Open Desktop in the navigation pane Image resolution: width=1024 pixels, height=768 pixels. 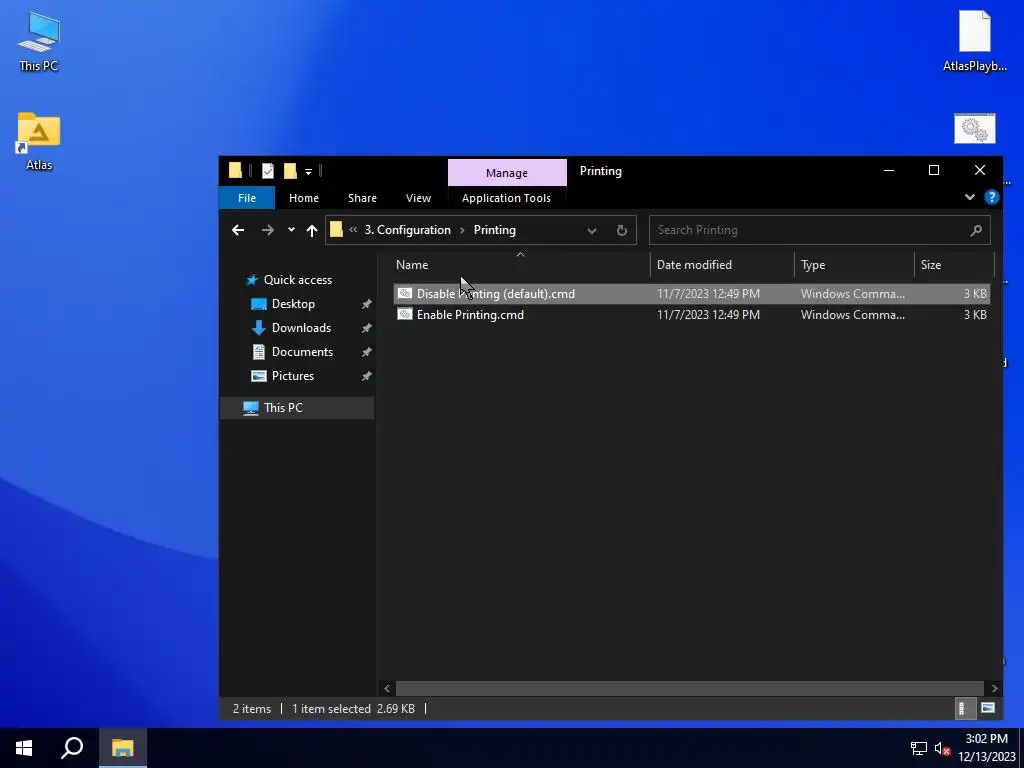point(293,304)
